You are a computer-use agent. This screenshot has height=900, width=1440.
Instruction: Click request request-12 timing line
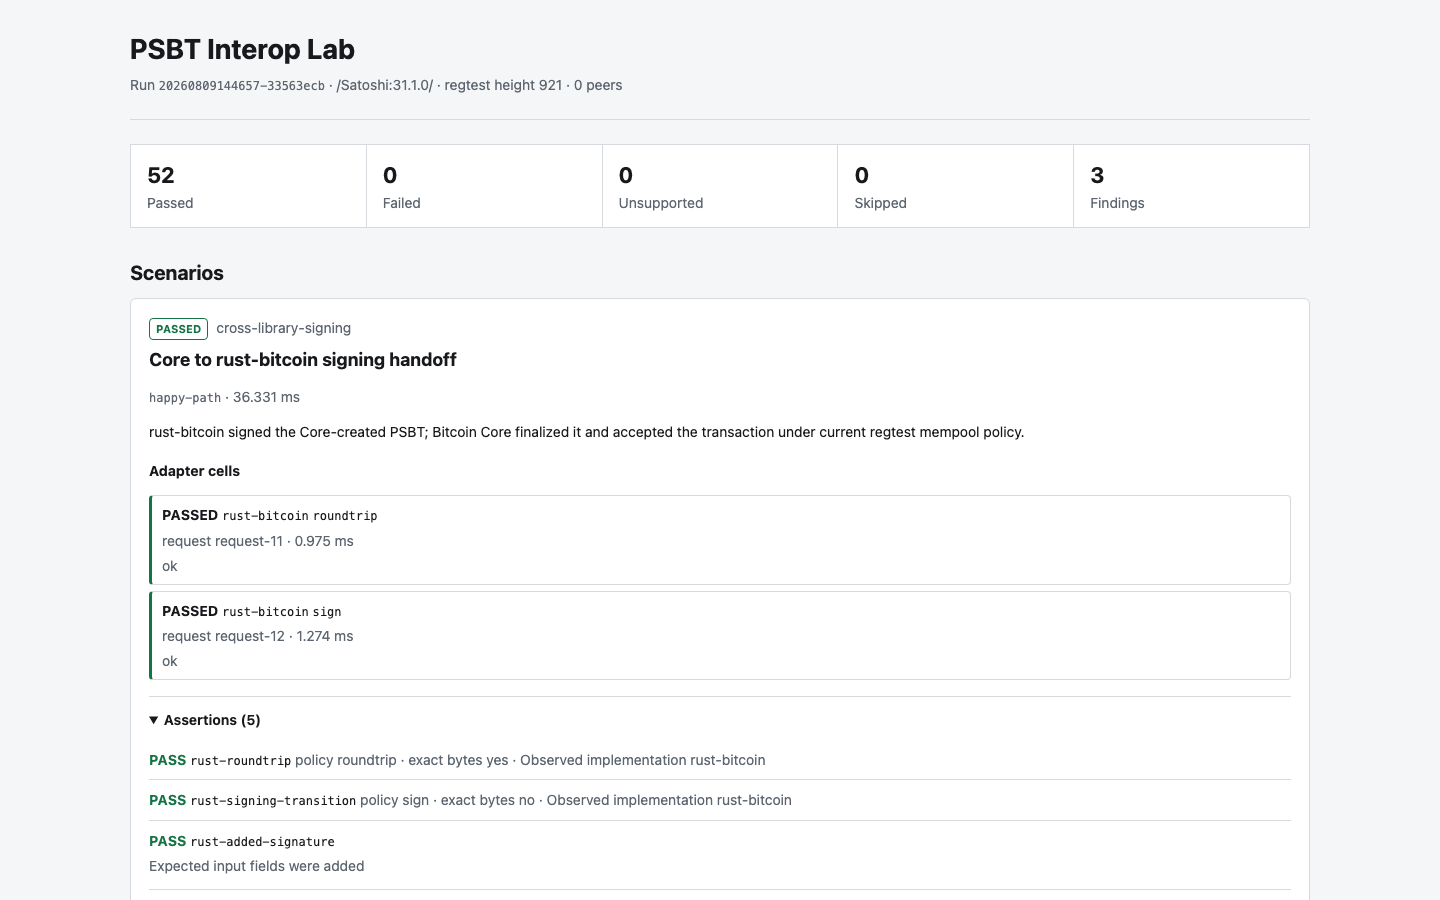pyautogui.click(x=258, y=636)
